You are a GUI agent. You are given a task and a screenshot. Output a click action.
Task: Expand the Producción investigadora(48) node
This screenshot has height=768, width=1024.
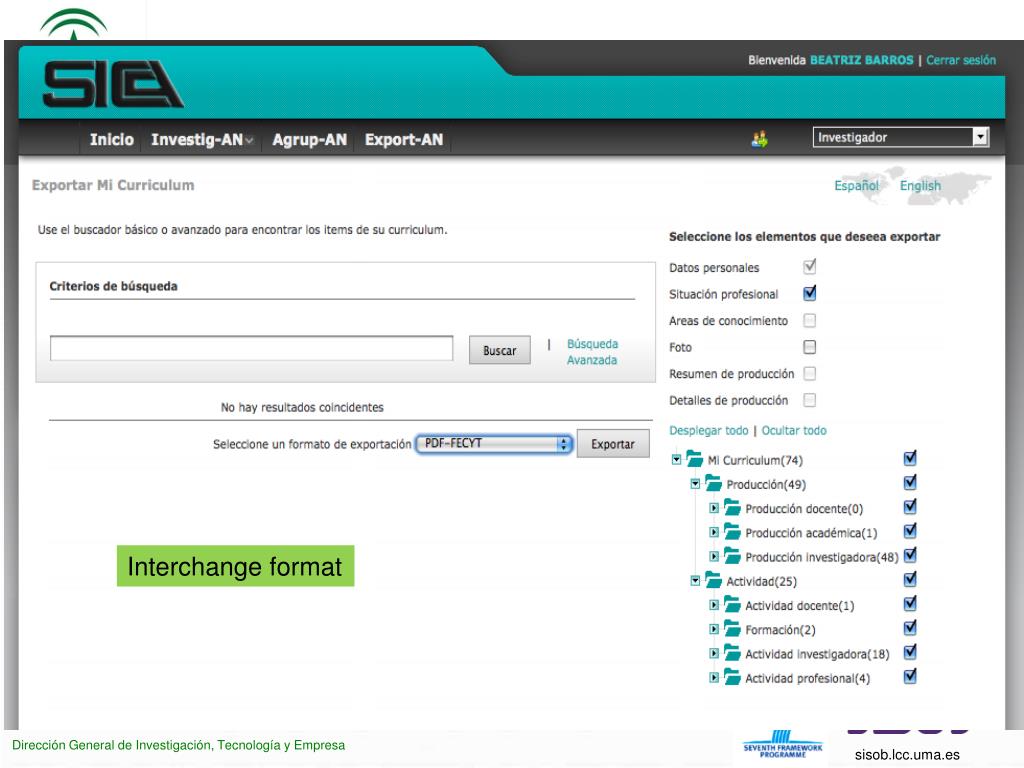714,556
